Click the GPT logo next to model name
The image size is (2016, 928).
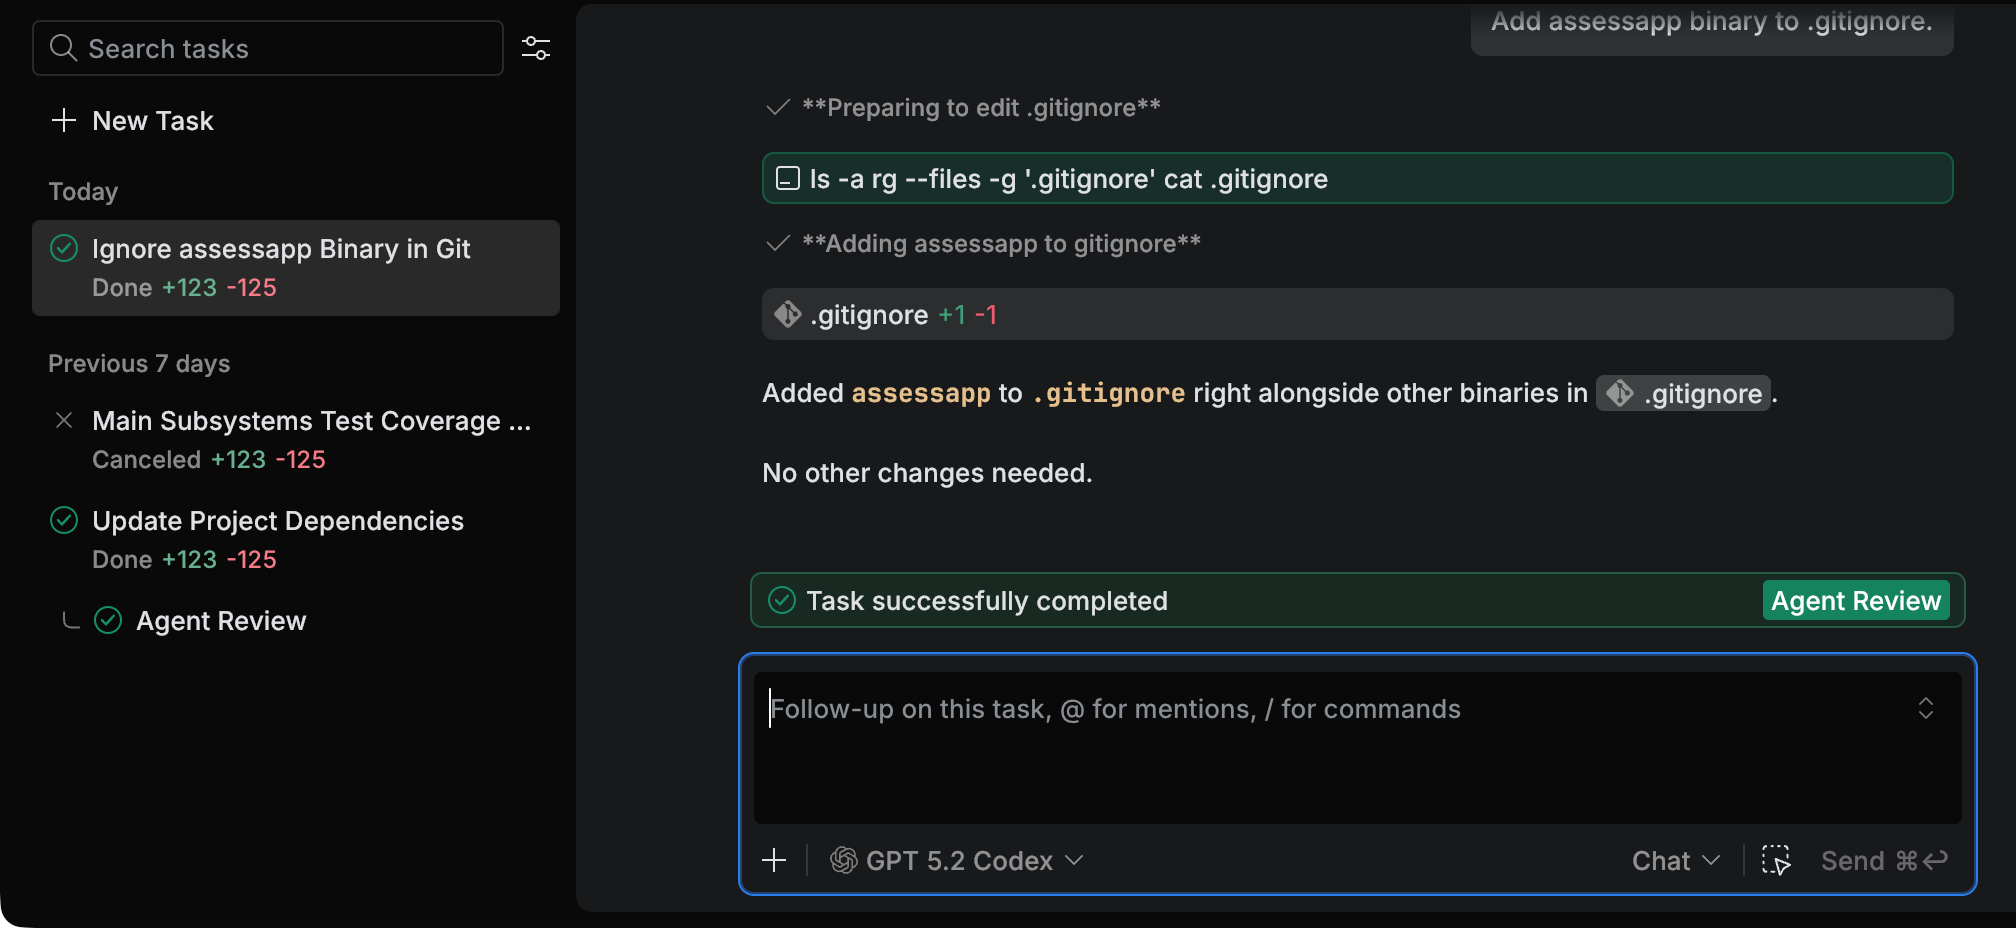tap(843, 860)
